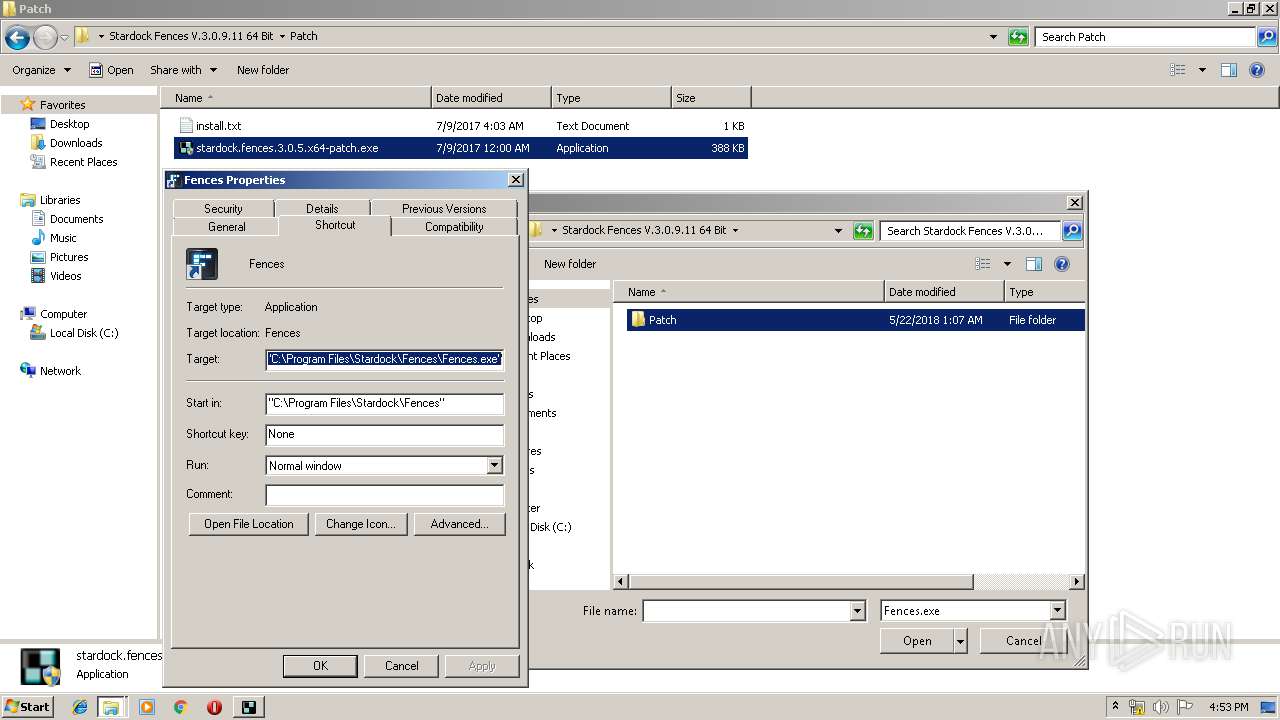Click search icon in the file dialog search box

point(1072,231)
